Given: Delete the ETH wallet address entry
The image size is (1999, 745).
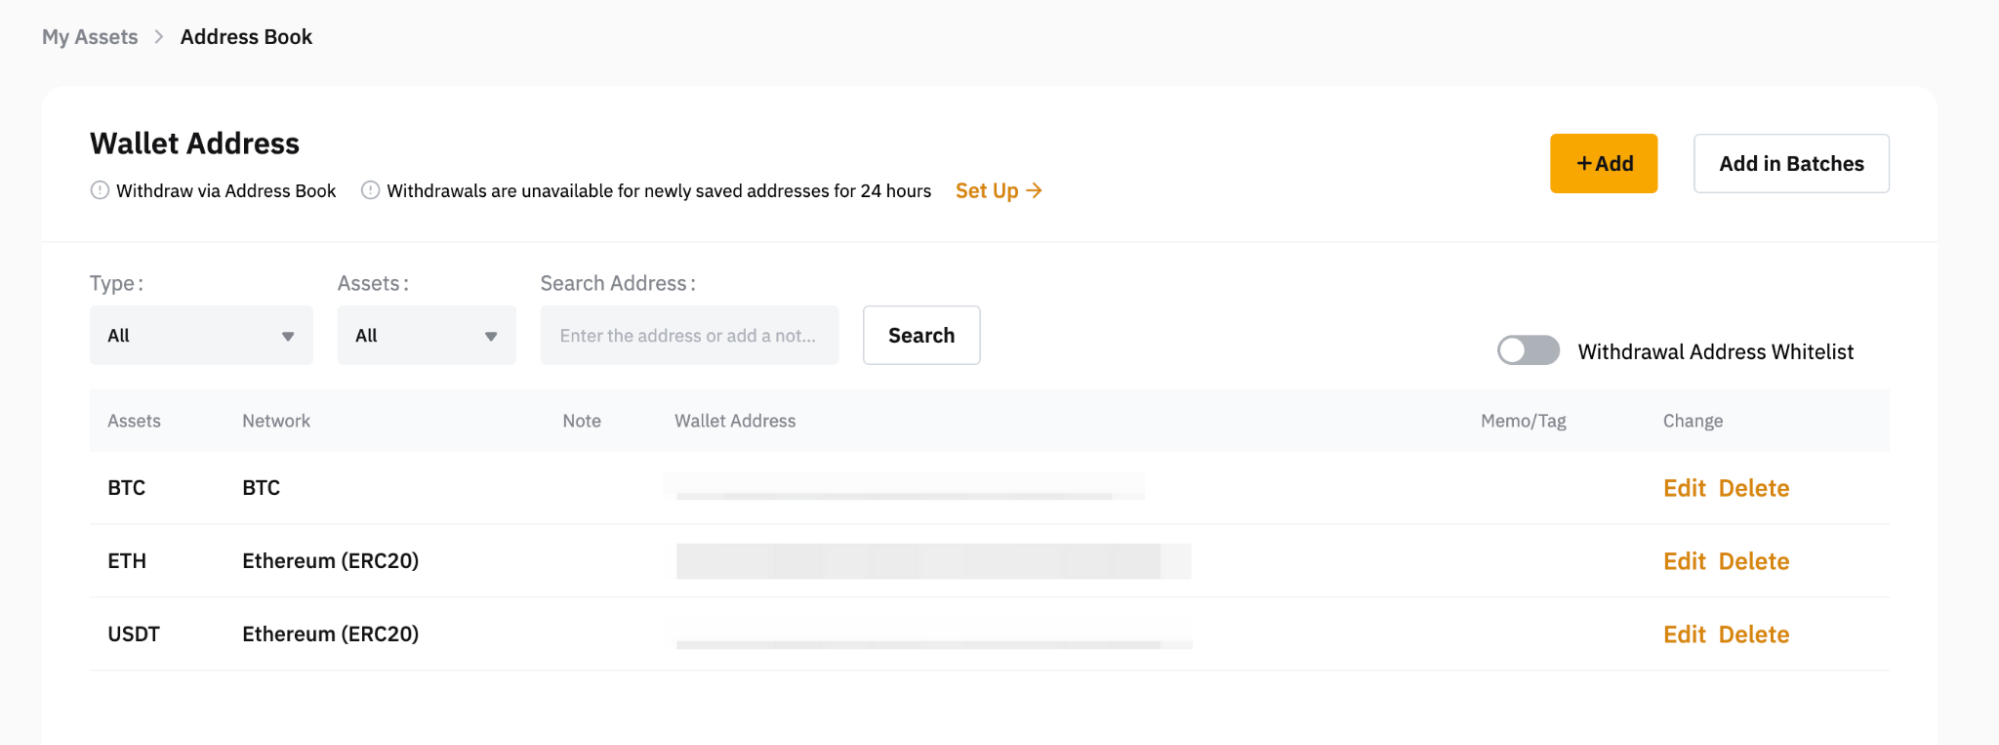Looking at the screenshot, I should (x=1753, y=561).
